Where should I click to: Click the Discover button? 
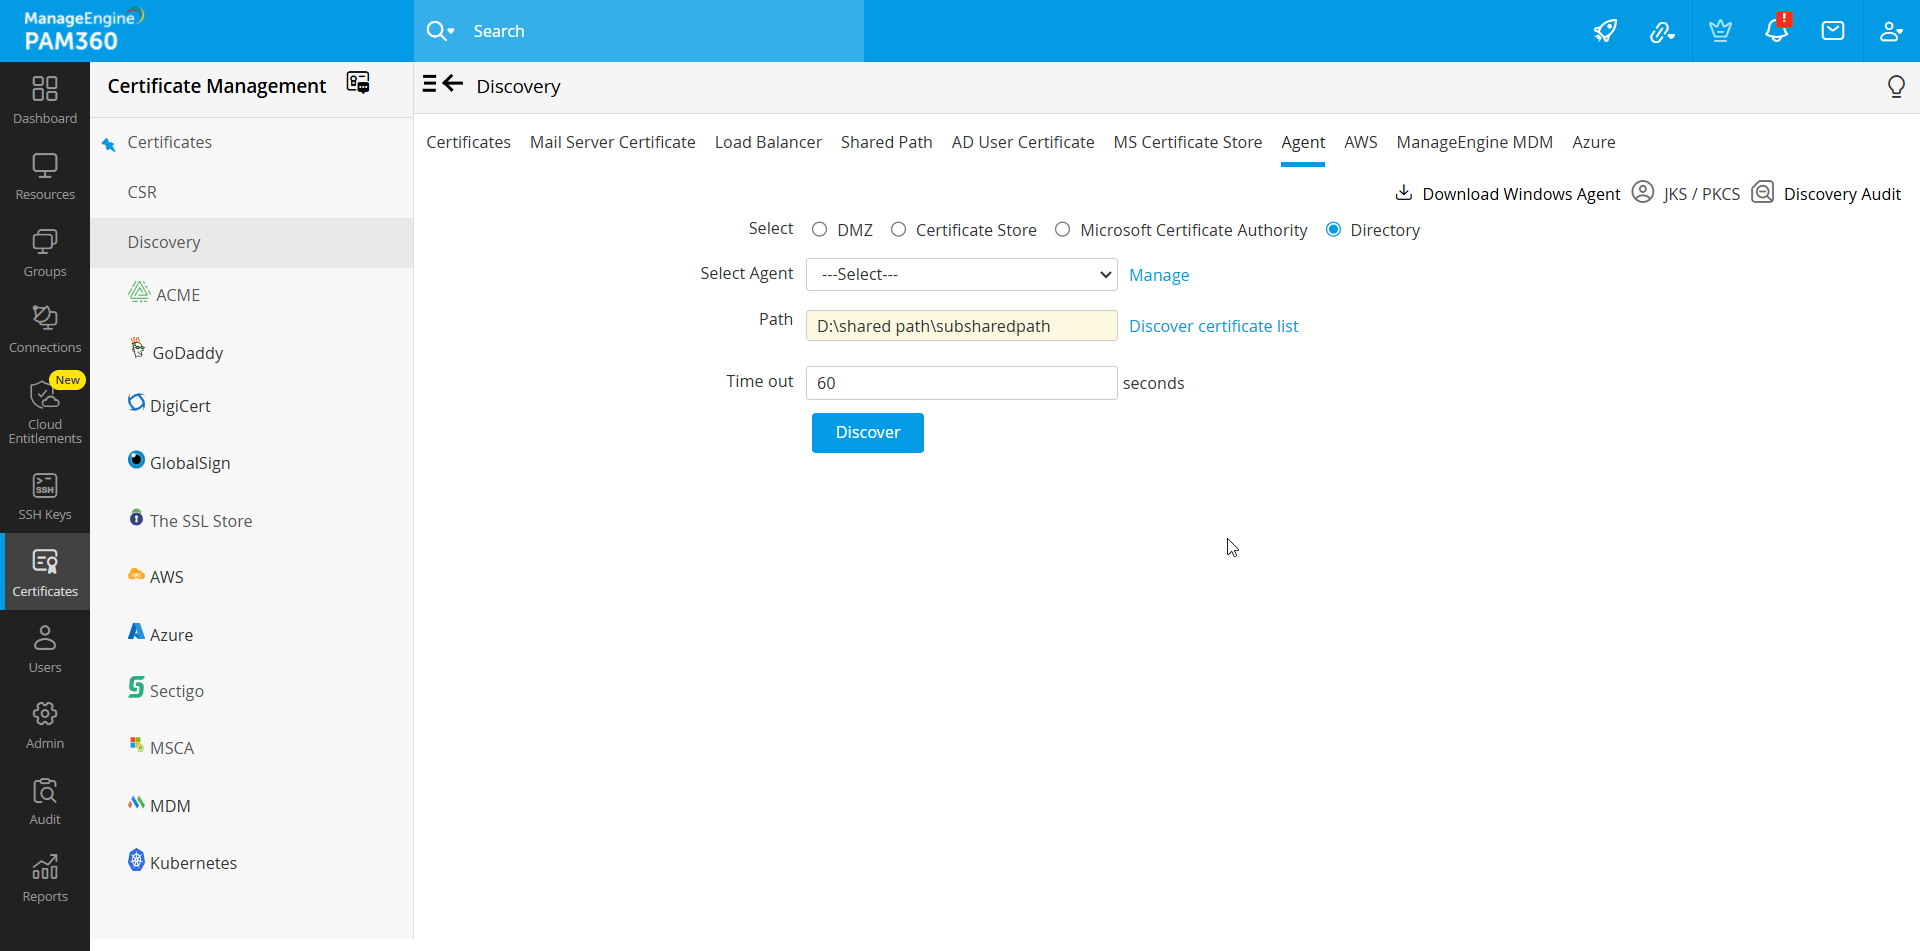tap(867, 432)
